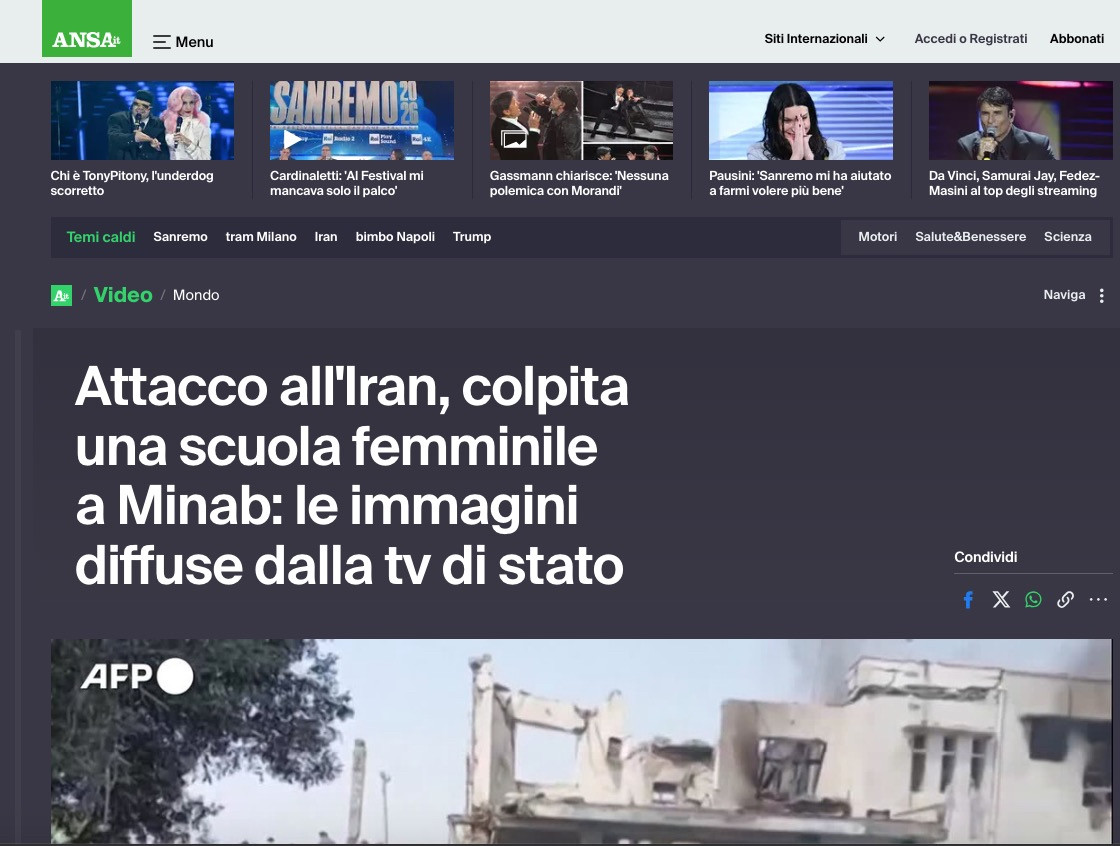
Task: Open Cardinaletti 'Al Festival mi mancava' headline
Action: coord(346,183)
